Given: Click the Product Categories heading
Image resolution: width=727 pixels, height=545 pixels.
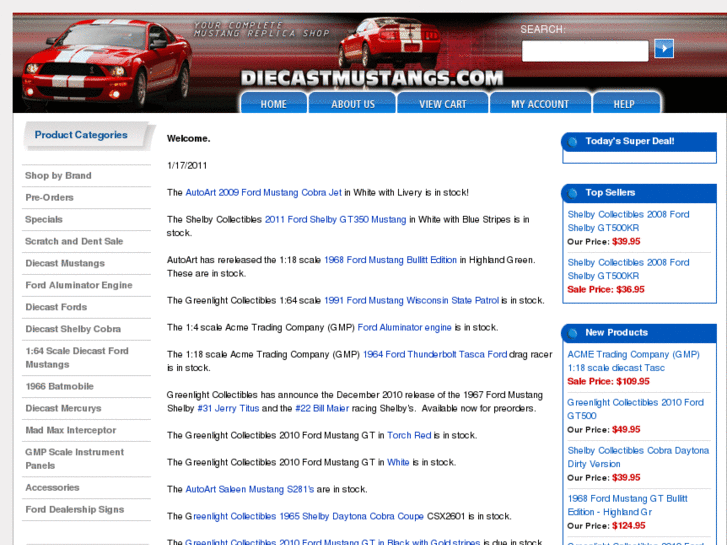Looking at the screenshot, I should coord(81,135).
